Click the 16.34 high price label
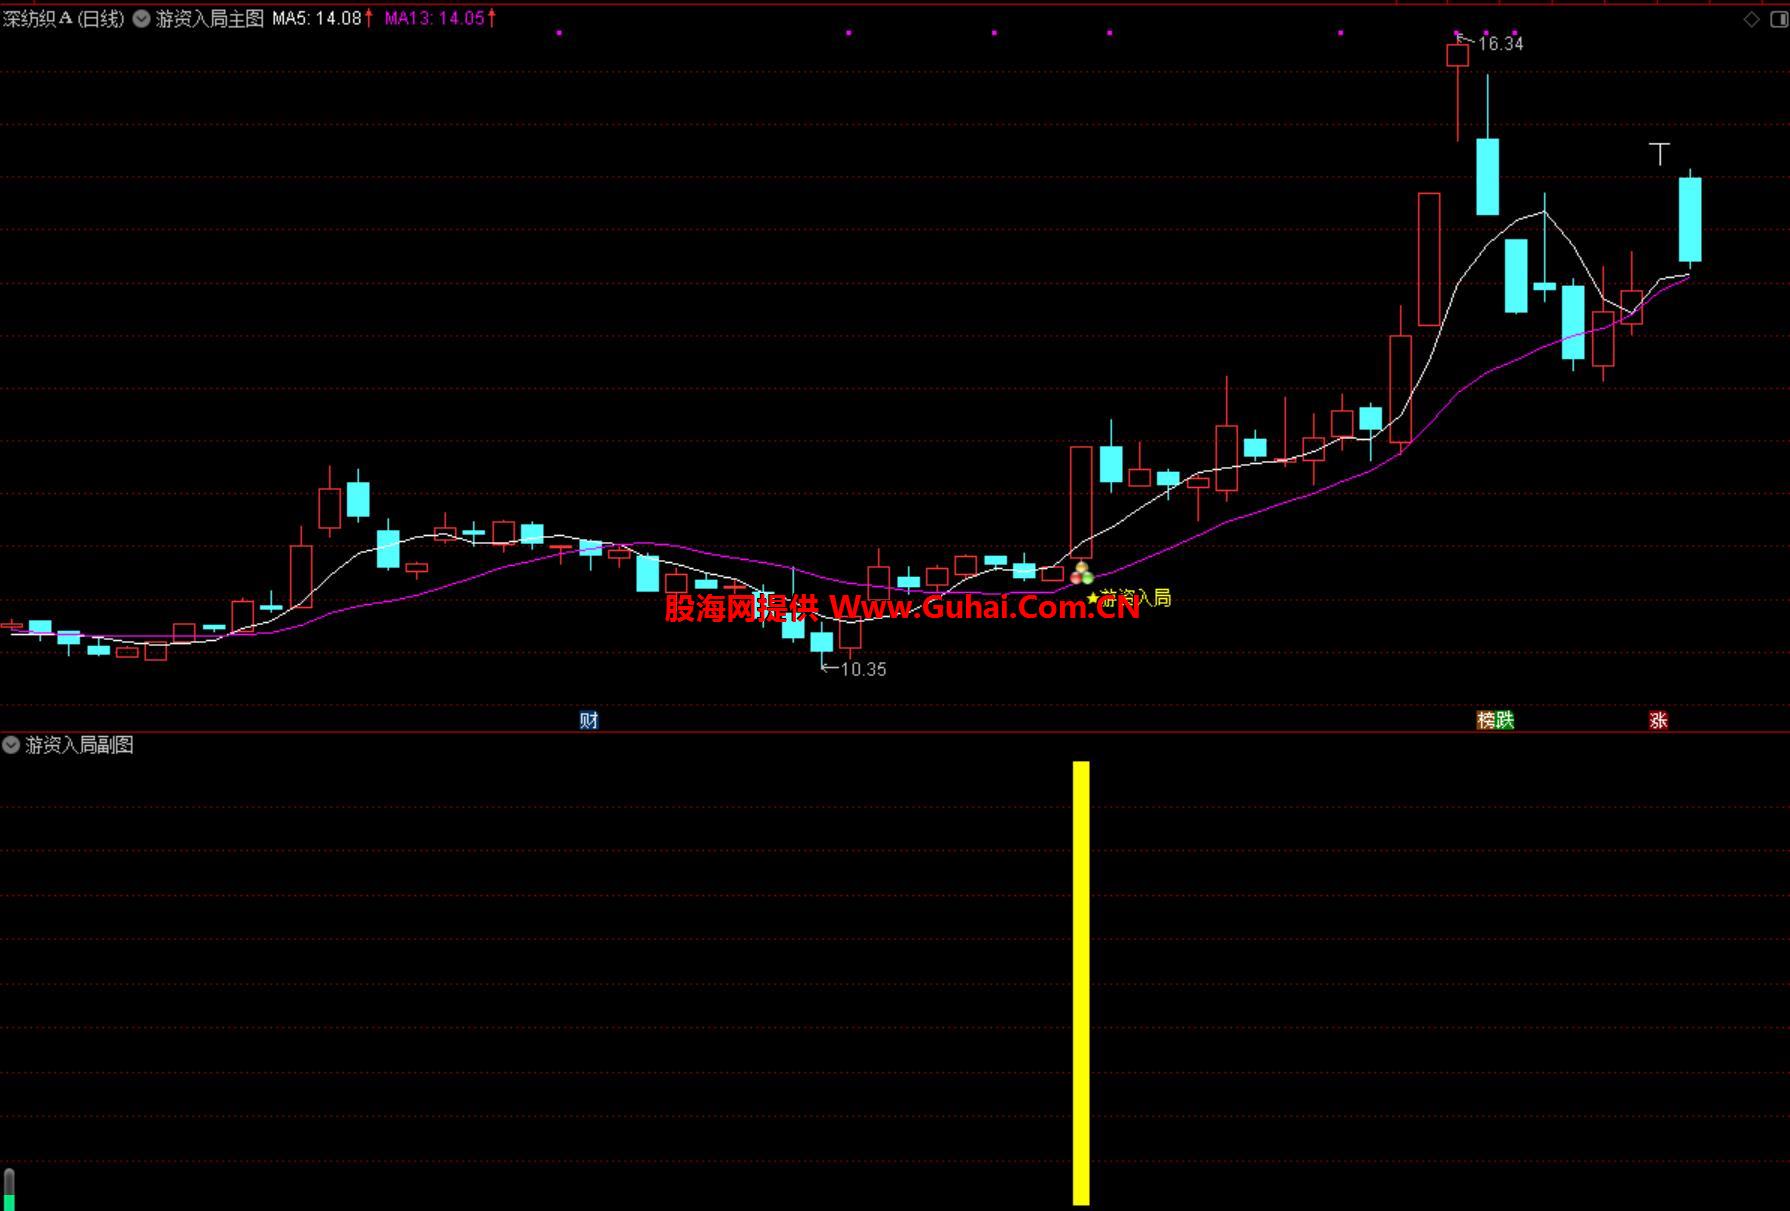1790x1211 pixels. [1500, 44]
